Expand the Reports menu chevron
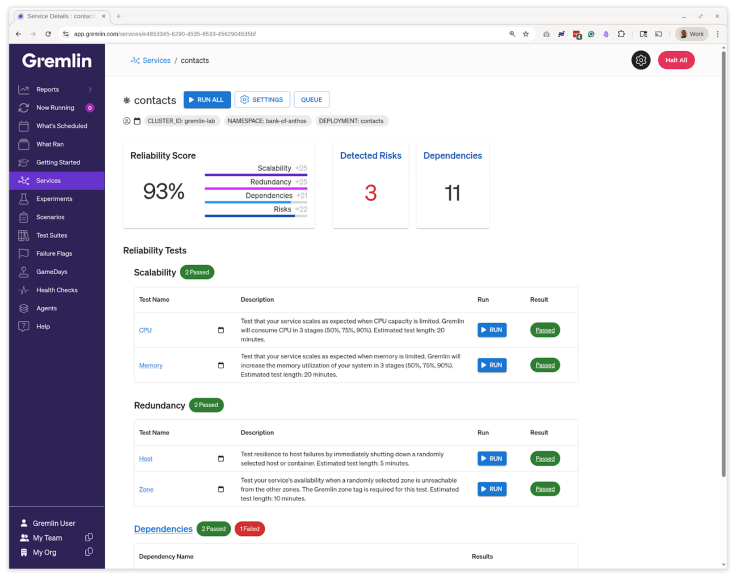 click(90, 89)
